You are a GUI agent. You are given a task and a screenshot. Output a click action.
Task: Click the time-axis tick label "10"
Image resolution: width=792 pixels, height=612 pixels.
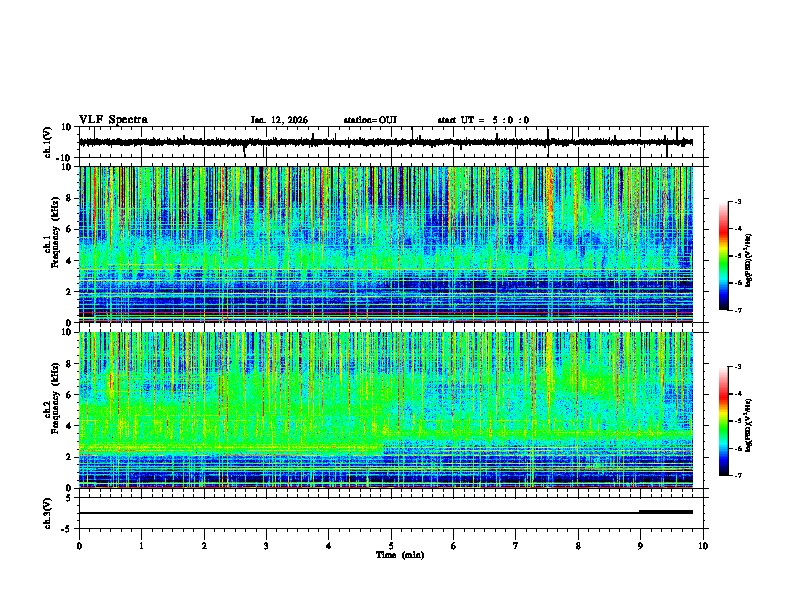[703, 546]
